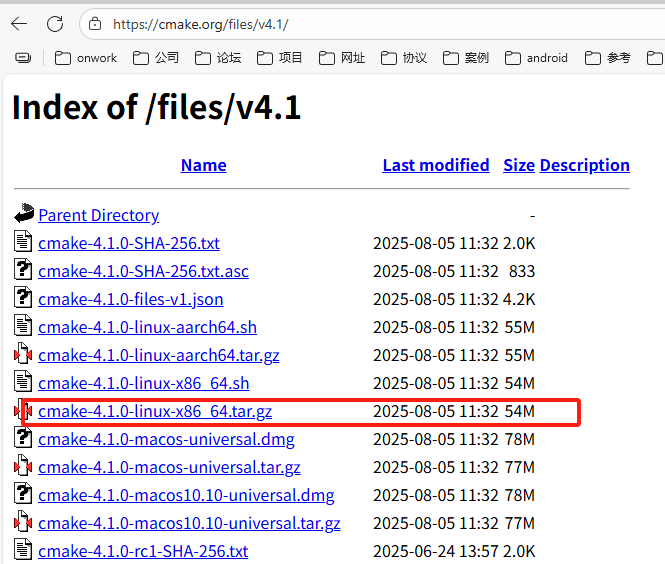Download cmake-4.1.0-macos10.10-universal.dmg
Viewport: 665px width, 564px height.
pyautogui.click(x=186, y=495)
